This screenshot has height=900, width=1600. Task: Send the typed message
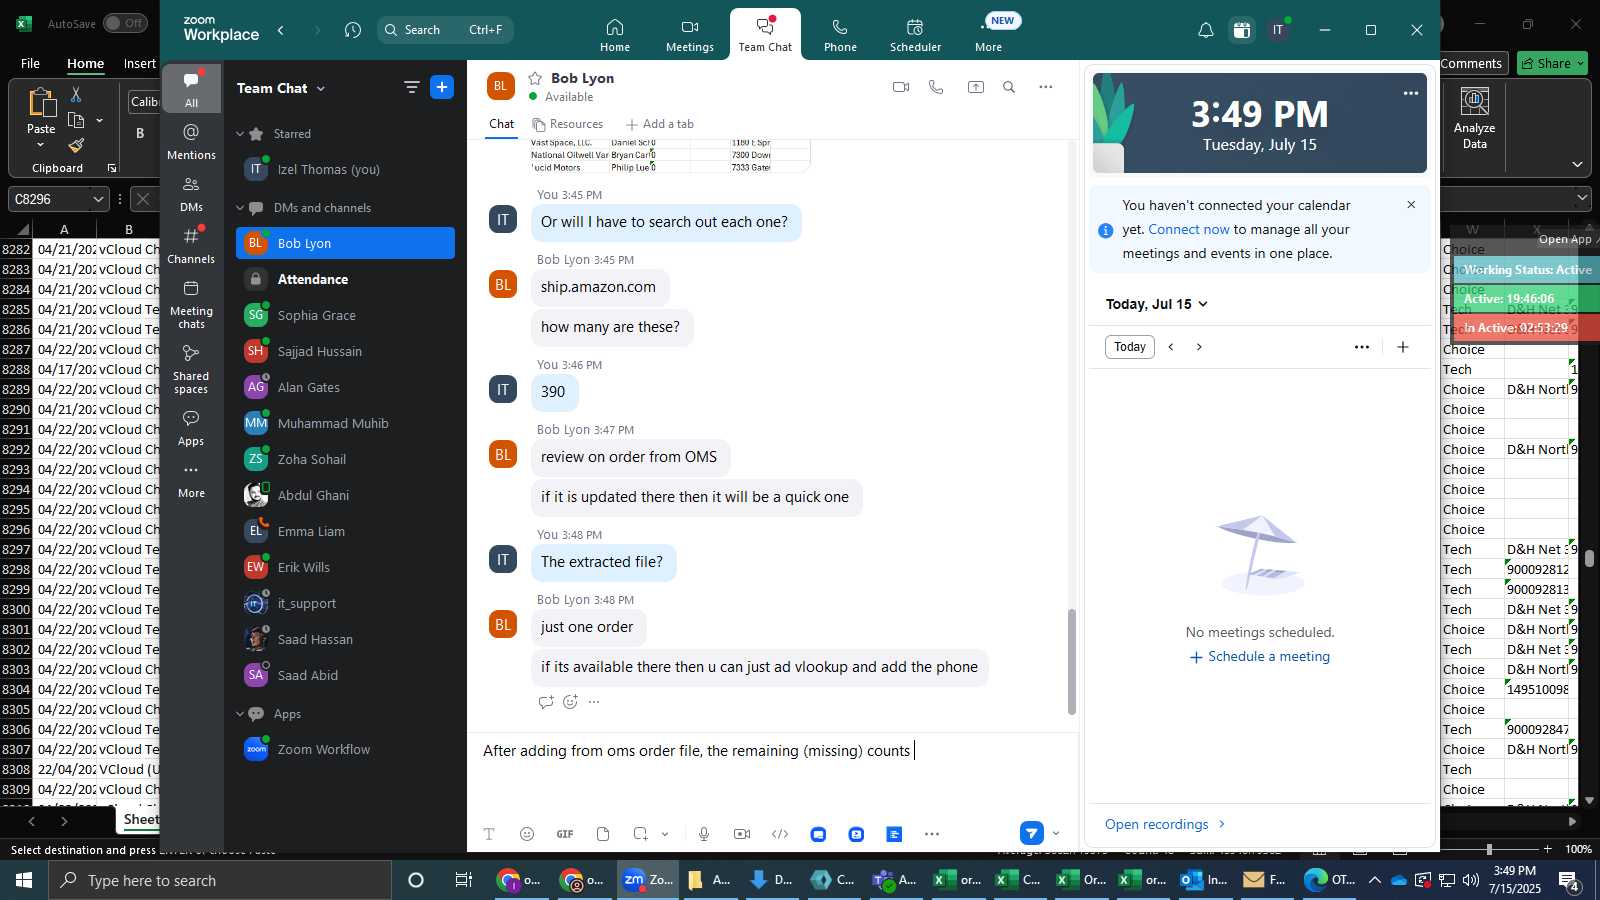coord(1031,833)
